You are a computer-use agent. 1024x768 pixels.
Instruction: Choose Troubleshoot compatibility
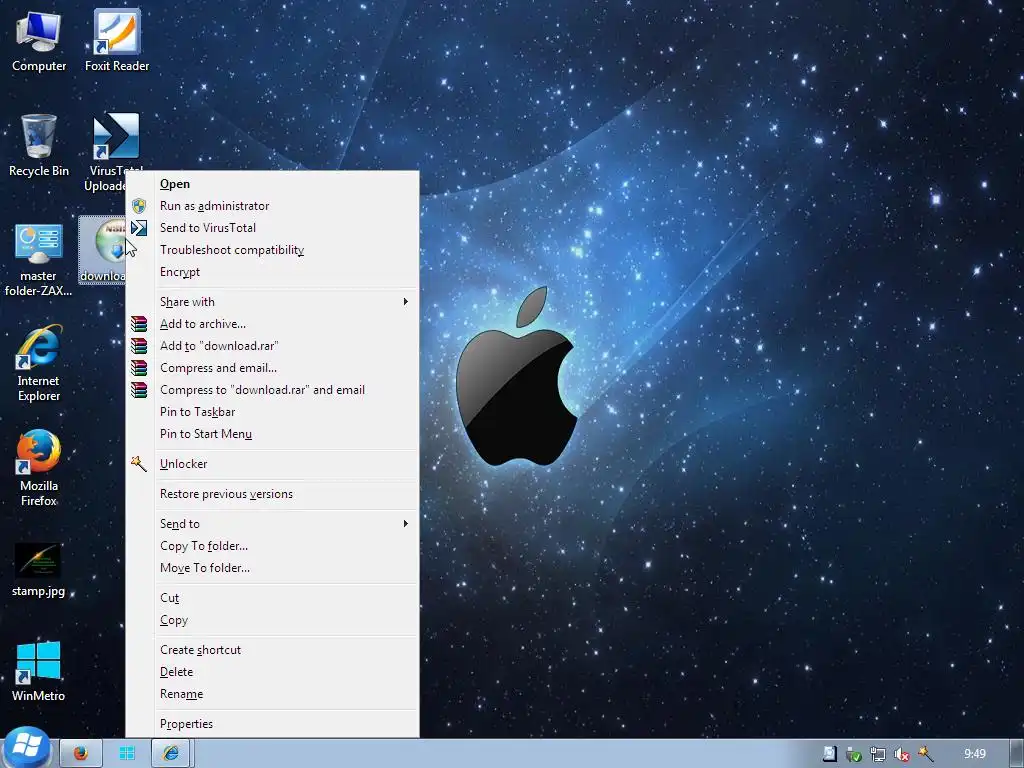pyautogui.click(x=272, y=250)
